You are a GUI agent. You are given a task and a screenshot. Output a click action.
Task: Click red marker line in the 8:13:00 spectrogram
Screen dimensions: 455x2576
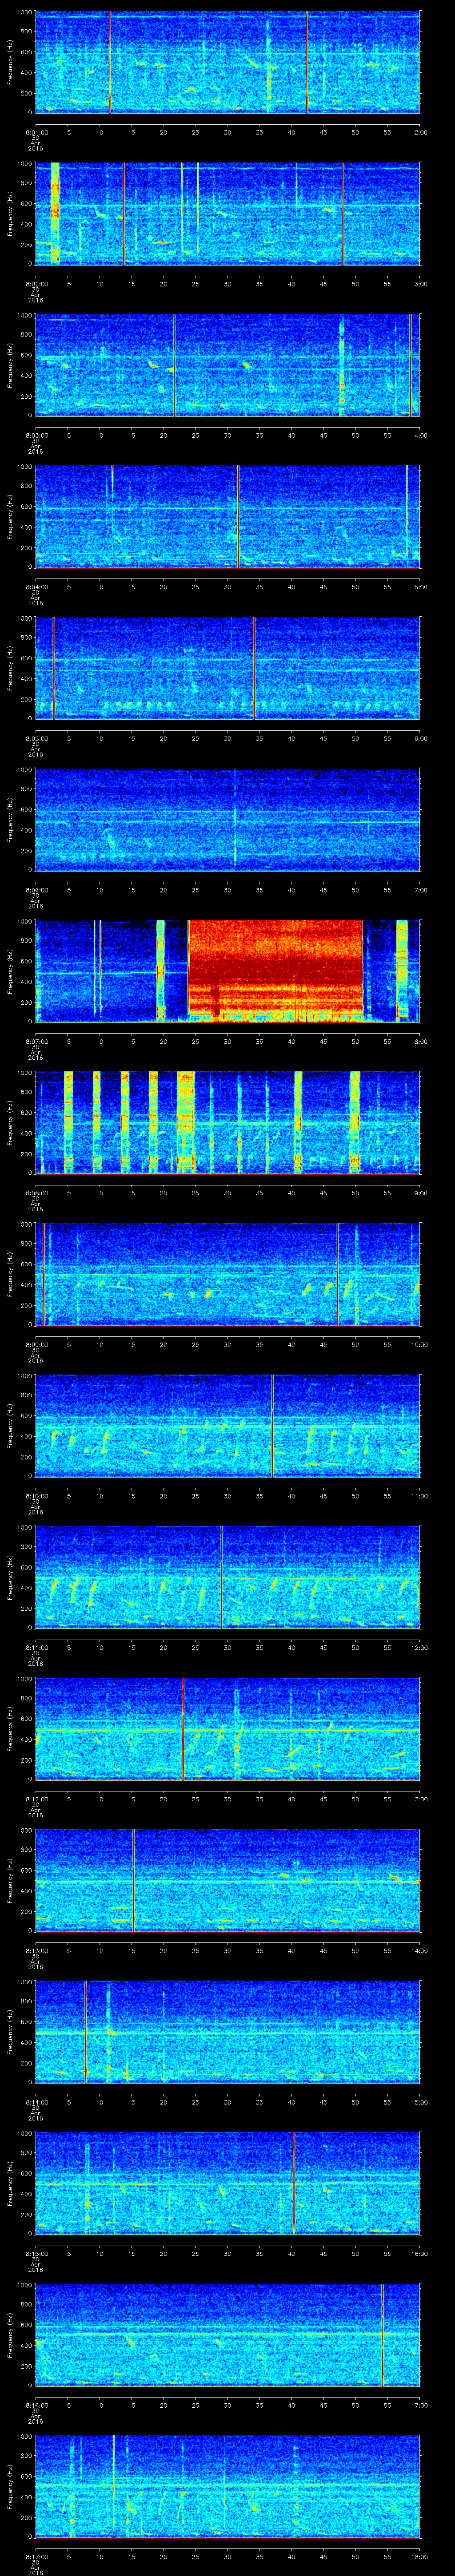coord(134,1880)
